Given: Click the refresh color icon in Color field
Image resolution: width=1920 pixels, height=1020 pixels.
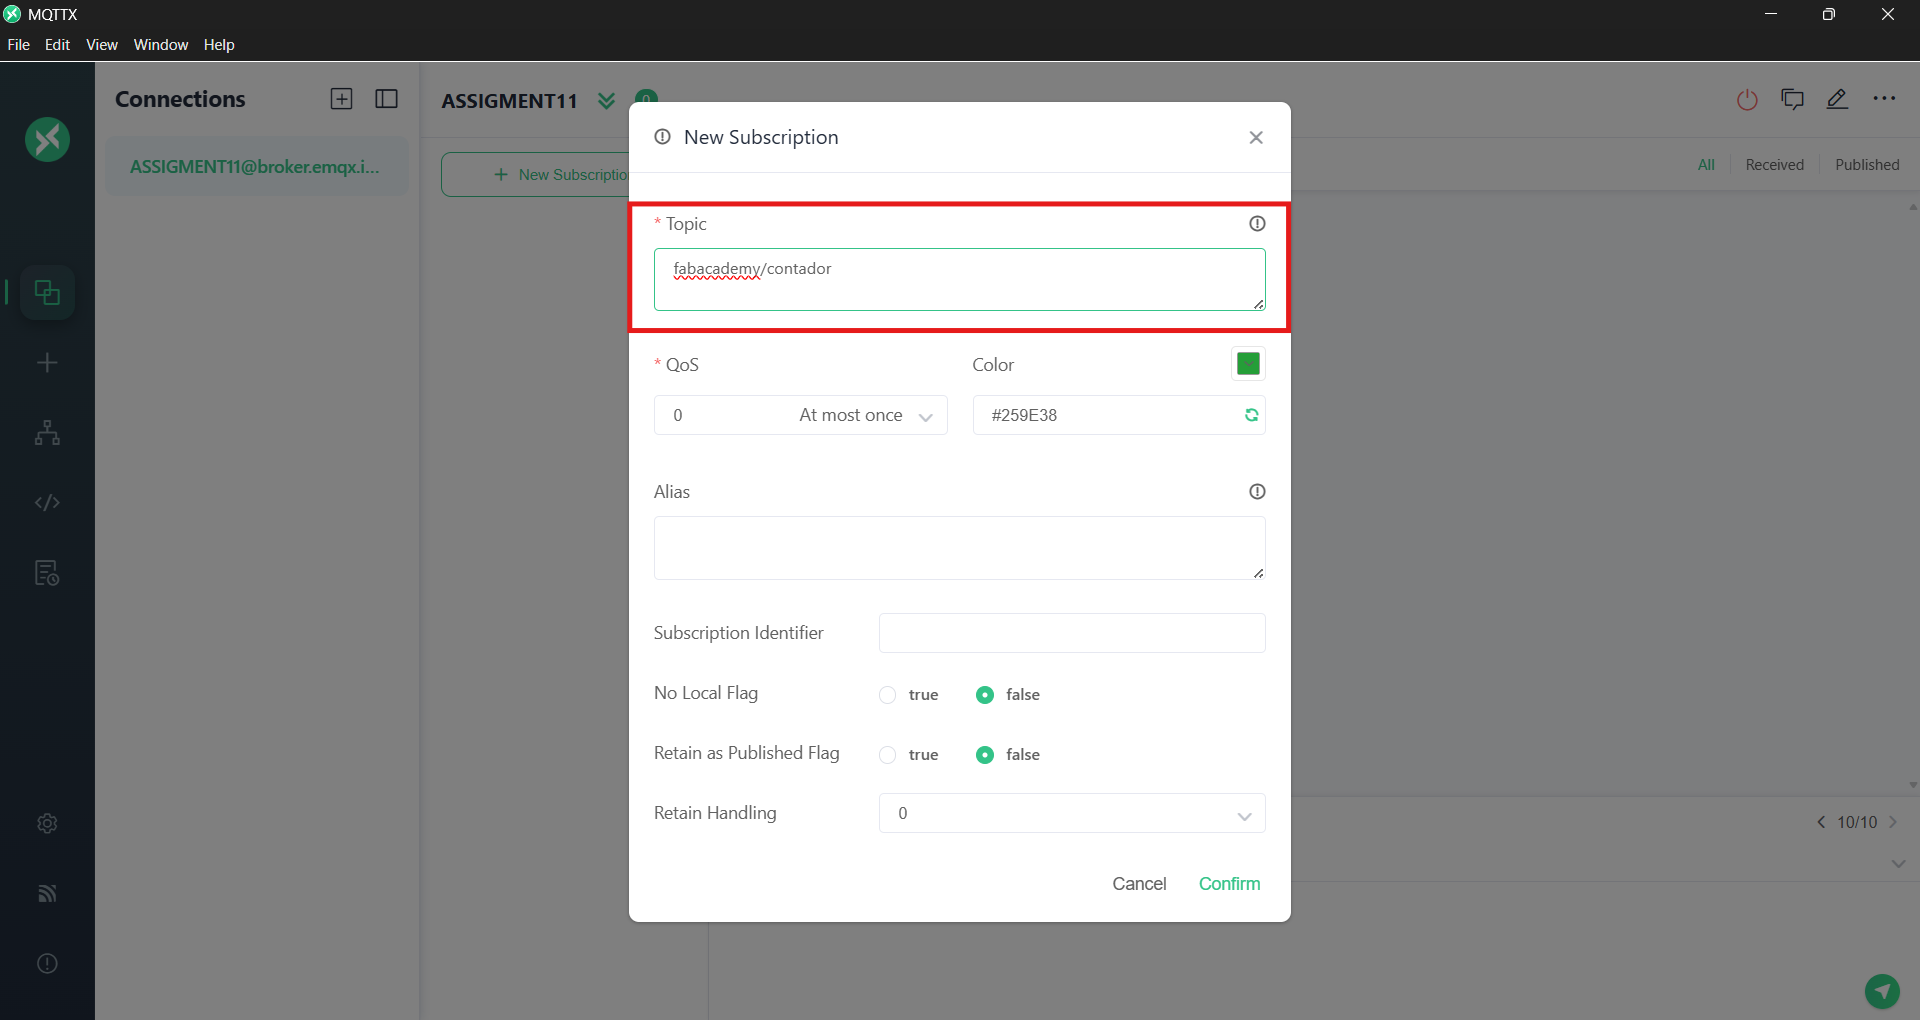Looking at the screenshot, I should (1251, 415).
